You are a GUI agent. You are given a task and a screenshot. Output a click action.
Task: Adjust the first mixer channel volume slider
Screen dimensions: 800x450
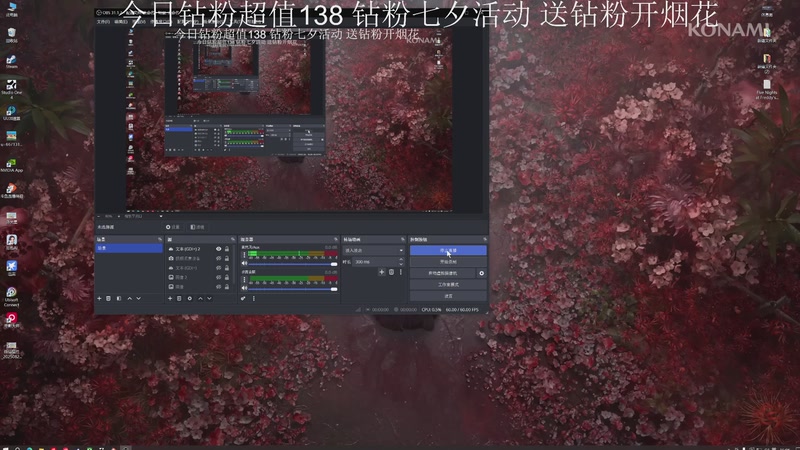coord(293,264)
